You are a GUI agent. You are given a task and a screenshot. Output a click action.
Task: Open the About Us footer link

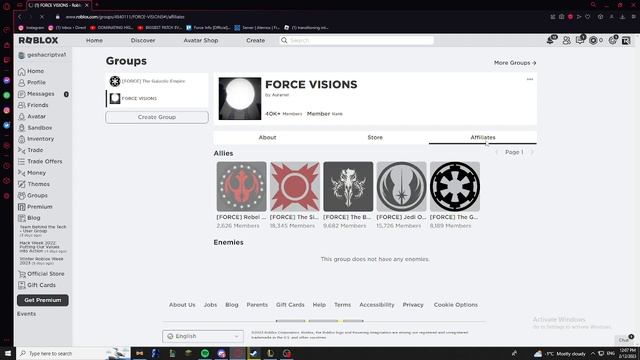pyautogui.click(x=182, y=305)
